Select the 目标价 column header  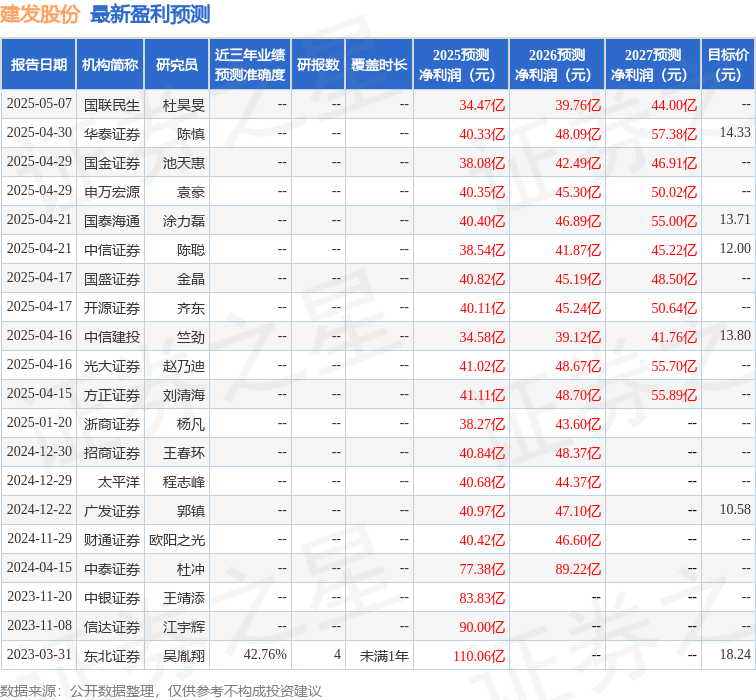pos(729,65)
